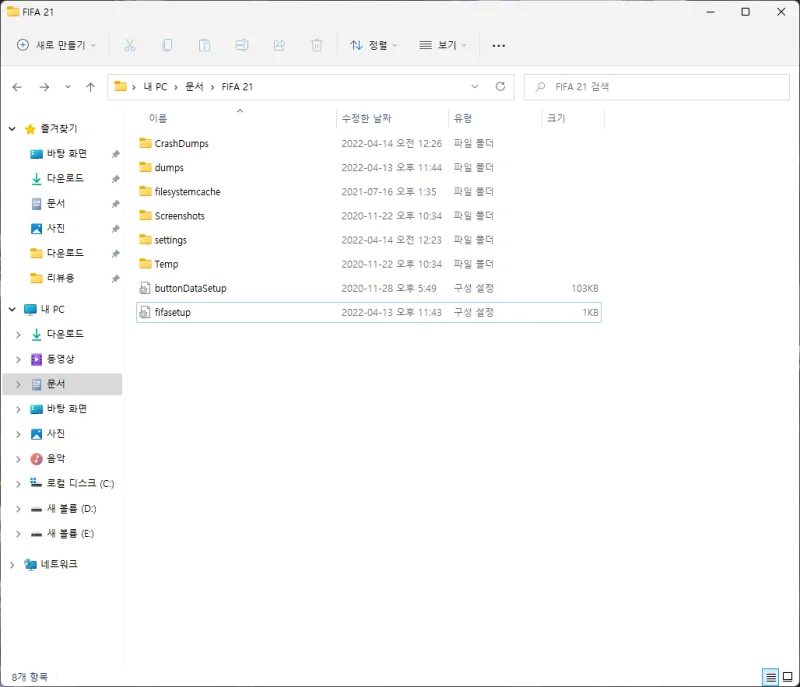Click the CrashDumps folder icon
This screenshot has height=687, width=800.
pos(145,143)
